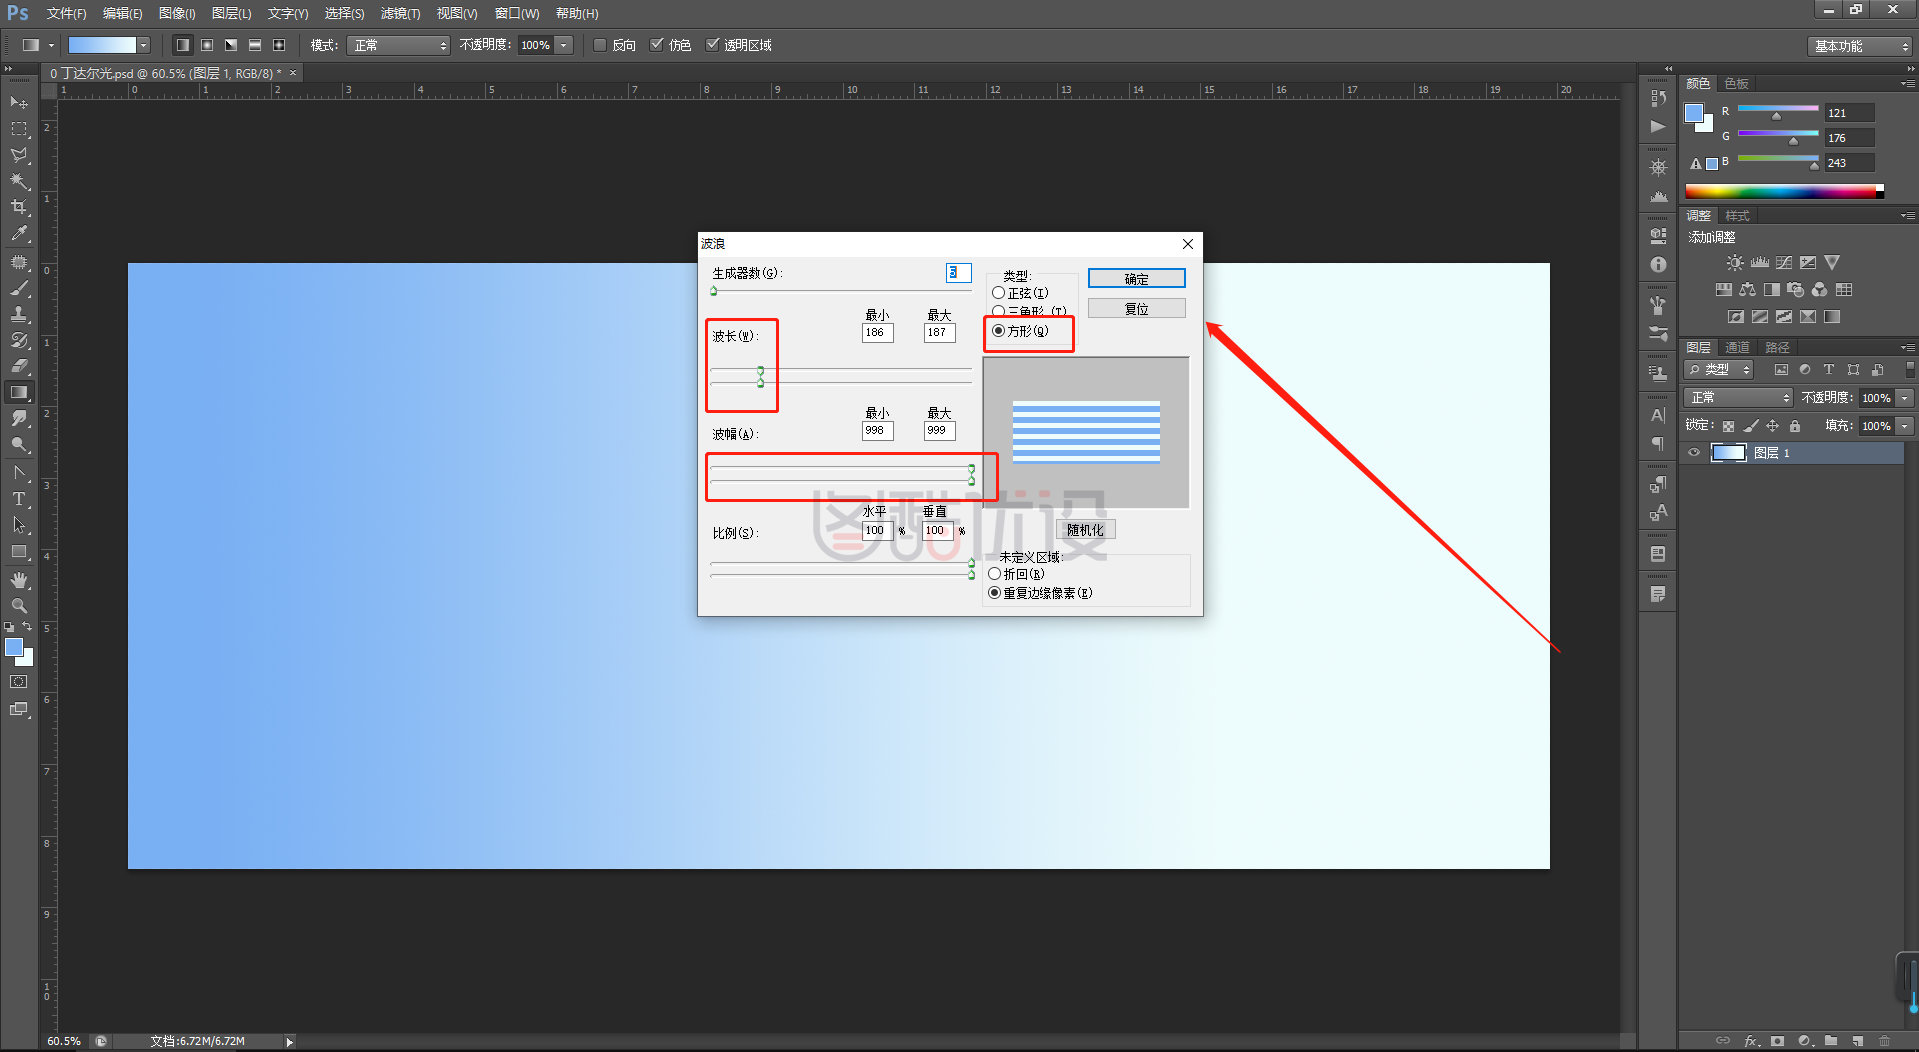Toggle the 反向 checkbox
1919x1052 pixels.
[x=600, y=45]
